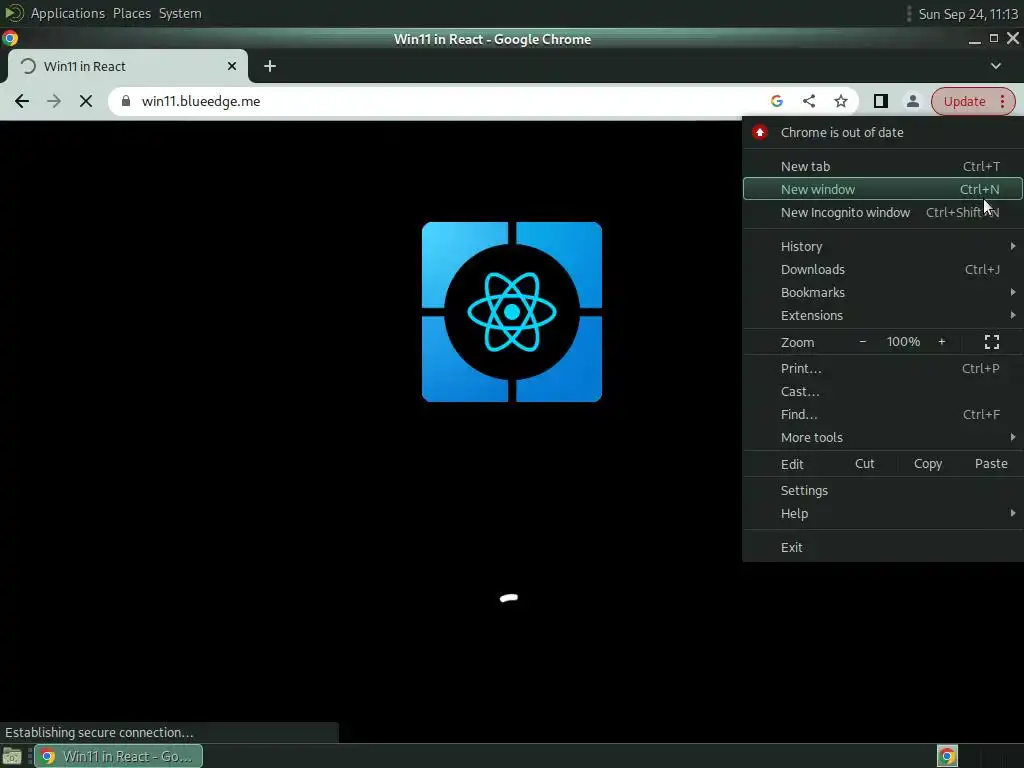
Task: Click the 100% zoom level value
Action: tap(903, 342)
